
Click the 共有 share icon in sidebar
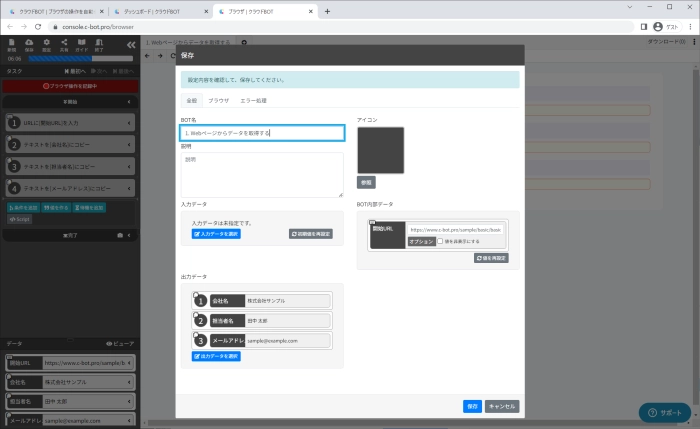click(x=64, y=44)
